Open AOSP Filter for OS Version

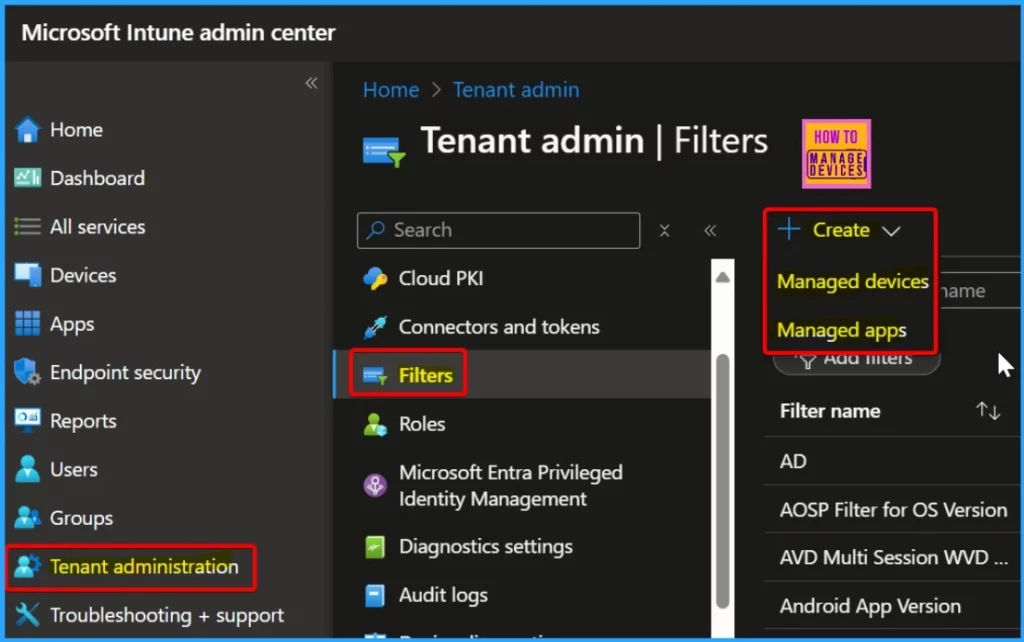pos(893,509)
